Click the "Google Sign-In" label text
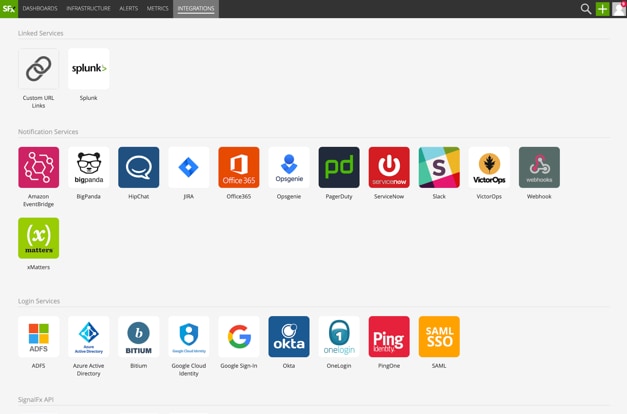Screen dimensions: 627x414 (239, 366)
